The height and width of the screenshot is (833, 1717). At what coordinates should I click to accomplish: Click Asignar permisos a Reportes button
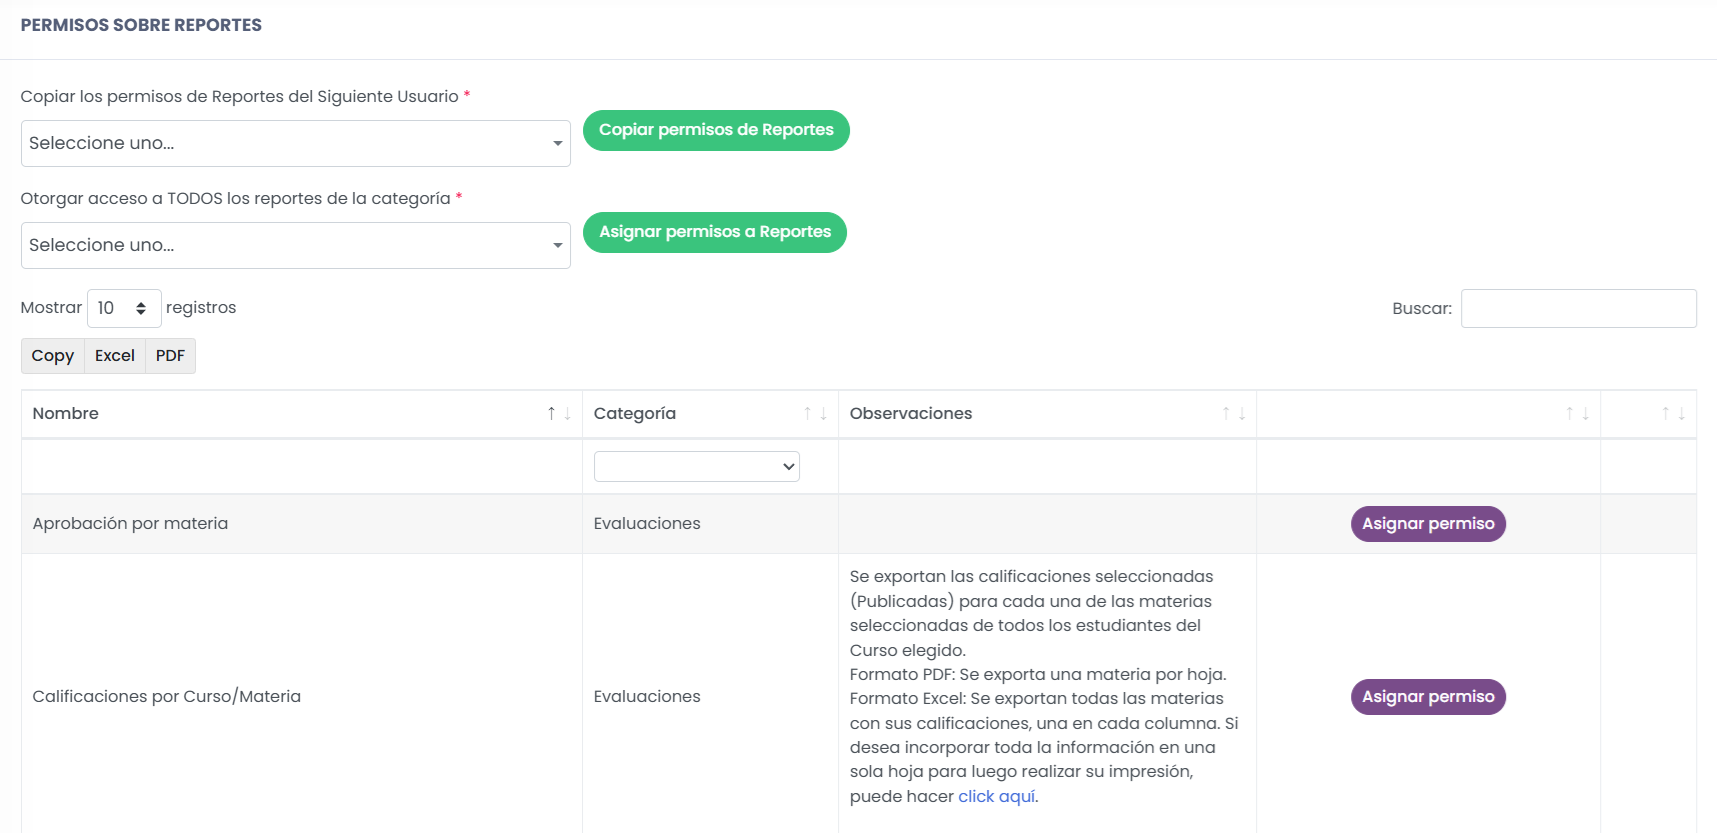point(714,232)
